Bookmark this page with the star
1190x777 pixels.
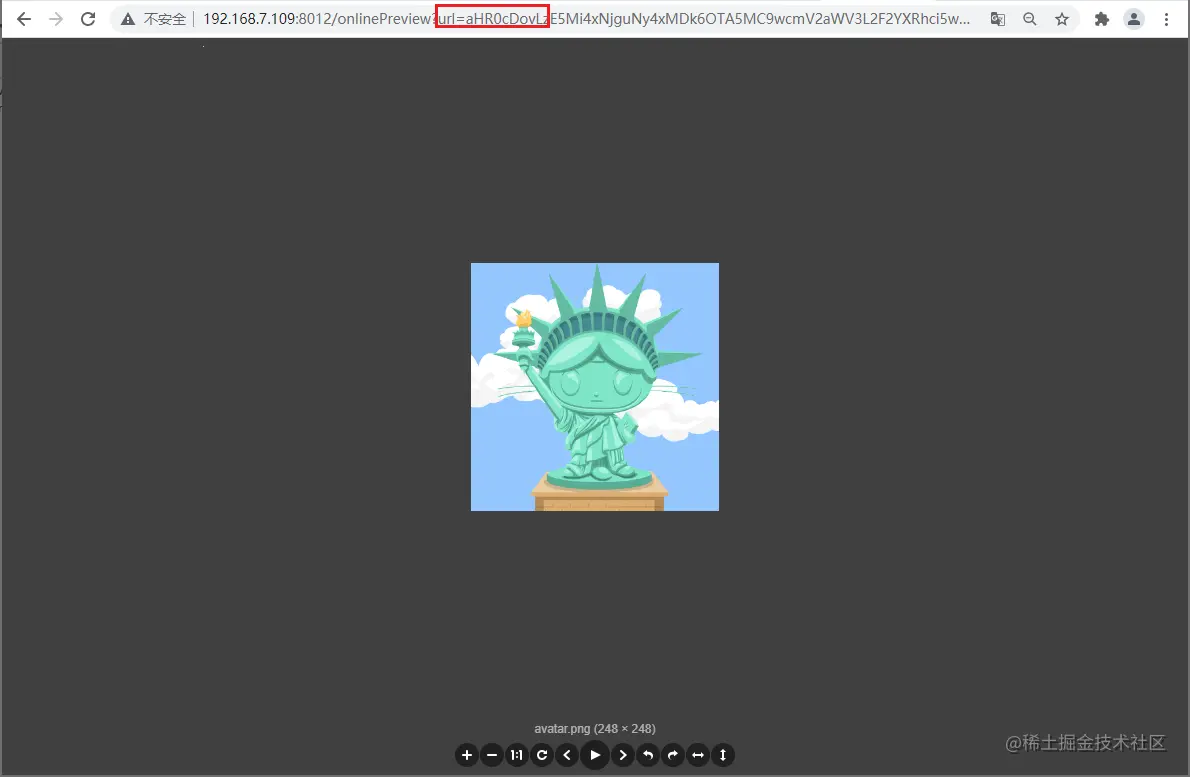point(1062,19)
